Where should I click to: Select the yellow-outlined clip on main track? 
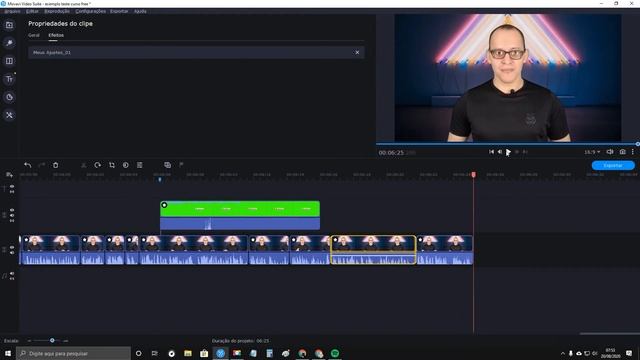373,250
